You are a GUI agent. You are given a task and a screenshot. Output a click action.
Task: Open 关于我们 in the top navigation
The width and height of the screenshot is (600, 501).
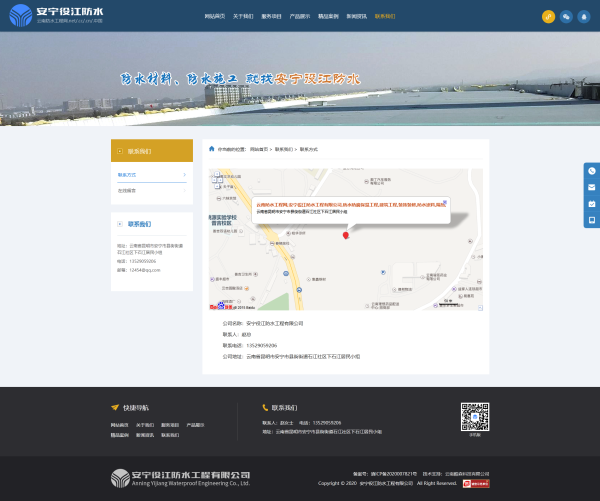tap(243, 16)
